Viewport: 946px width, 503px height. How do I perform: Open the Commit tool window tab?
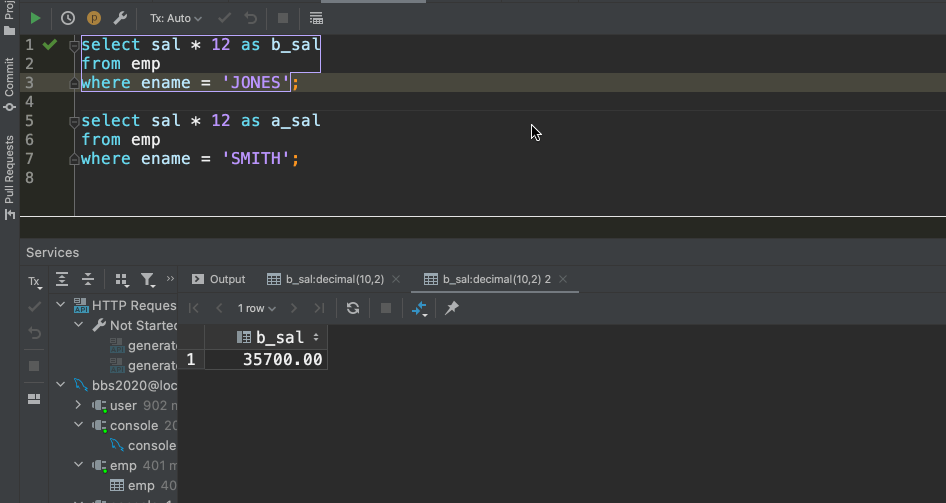(9, 84)
